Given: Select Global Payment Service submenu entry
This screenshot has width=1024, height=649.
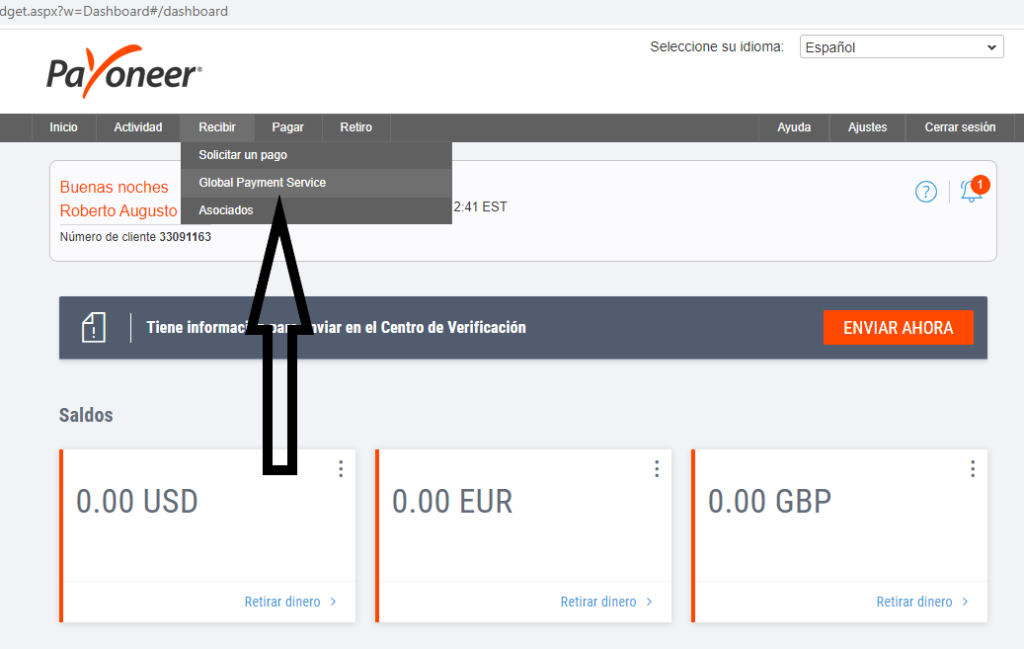Looking at the screenshot, I should pyautogui.click(x=316, y=183).
